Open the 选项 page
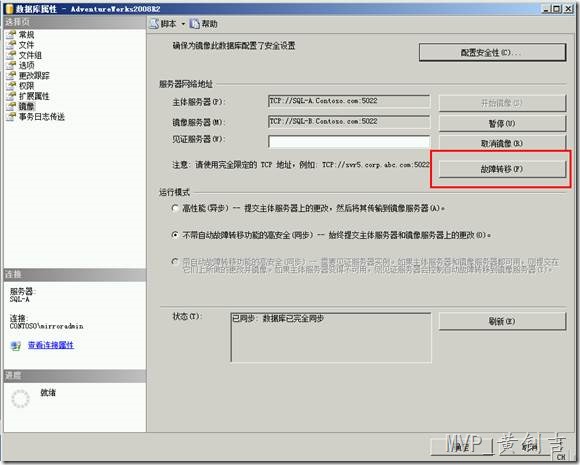The width and height of the screenshot is (580, 465). coord(27,65)
